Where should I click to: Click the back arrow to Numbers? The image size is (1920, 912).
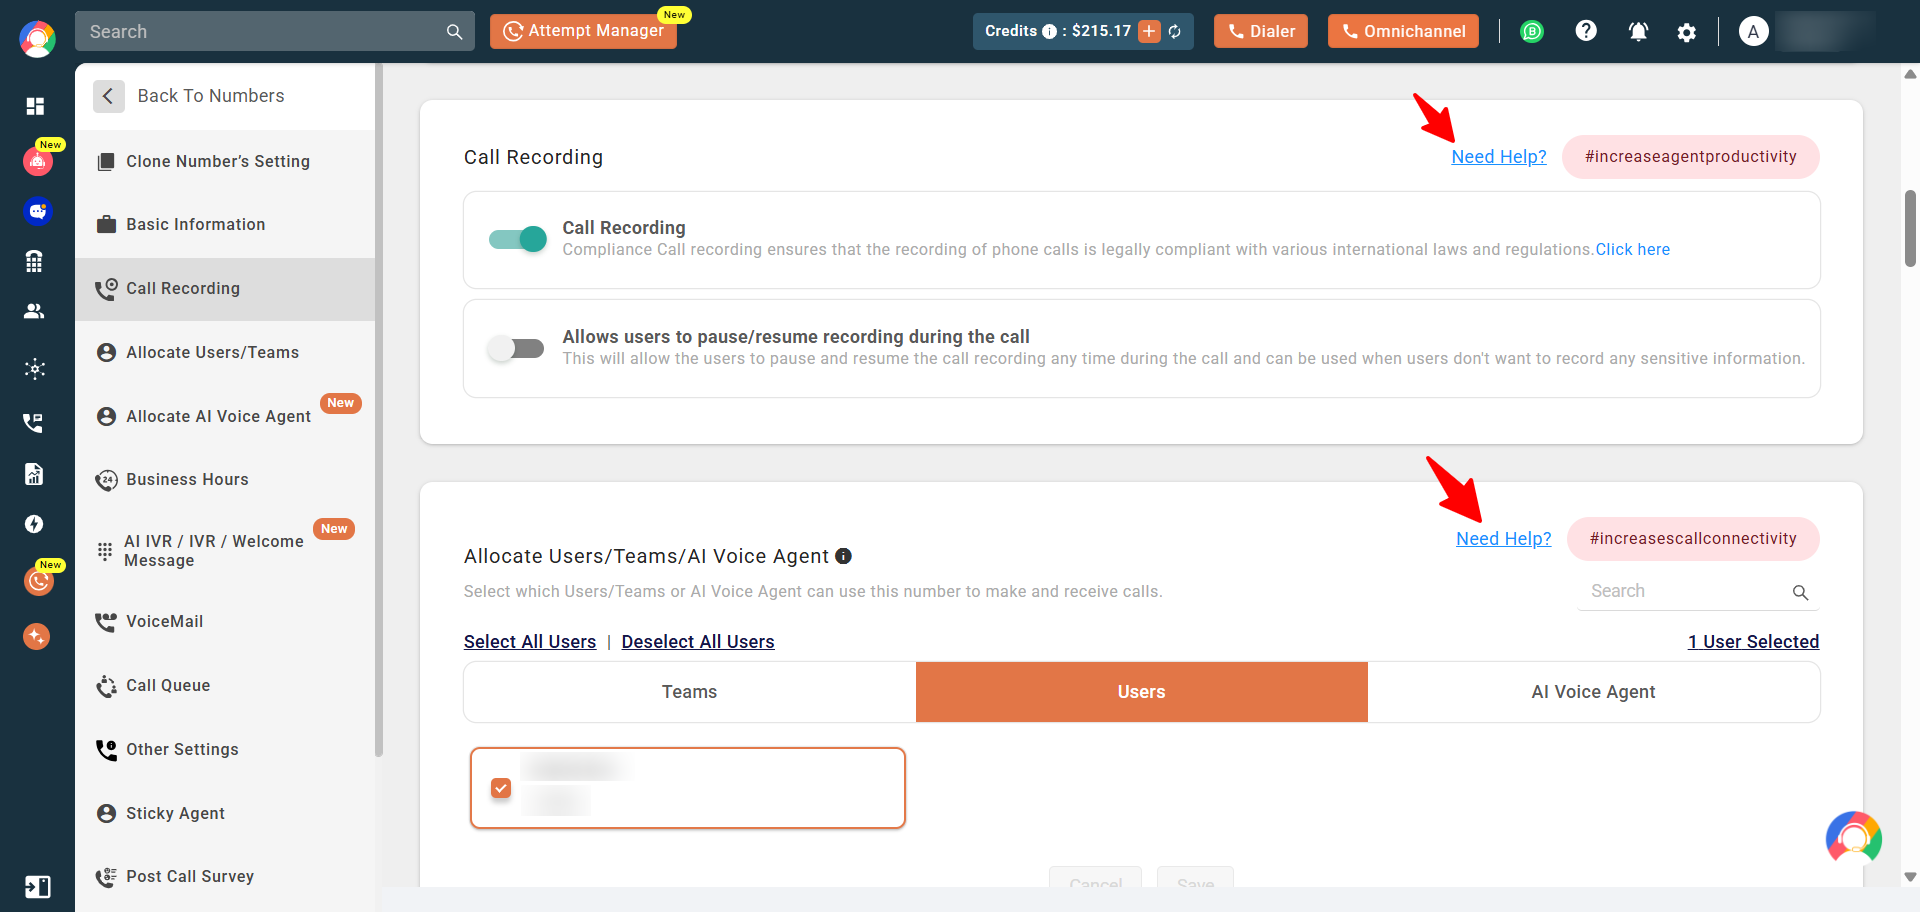[x=108, y=96]
